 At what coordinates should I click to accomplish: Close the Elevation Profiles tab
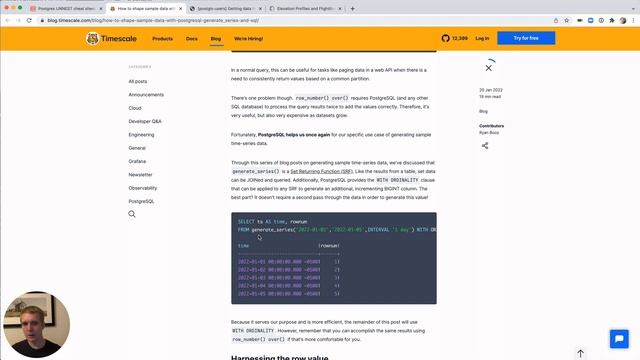click(x=340, y=8)
